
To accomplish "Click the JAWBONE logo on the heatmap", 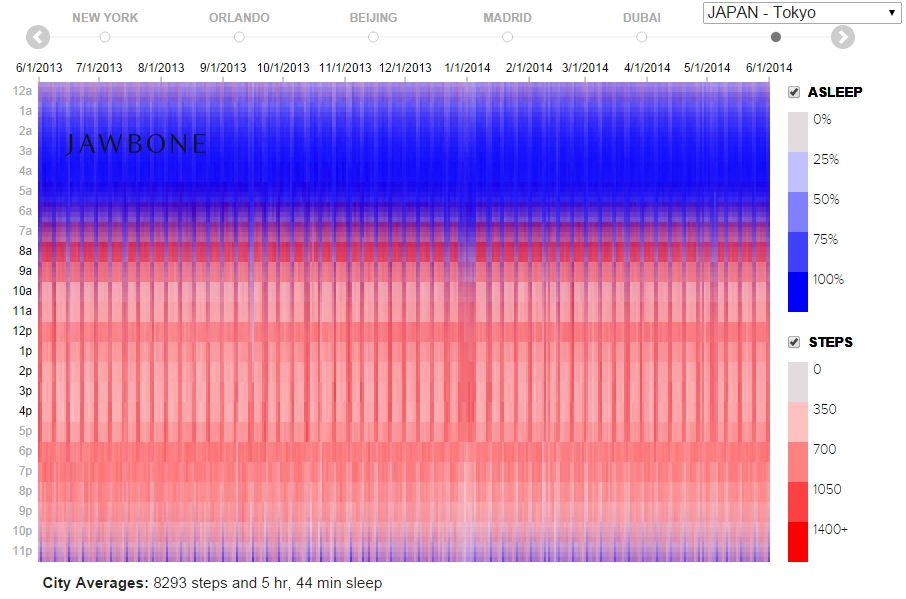I will [x=136, y=144].
